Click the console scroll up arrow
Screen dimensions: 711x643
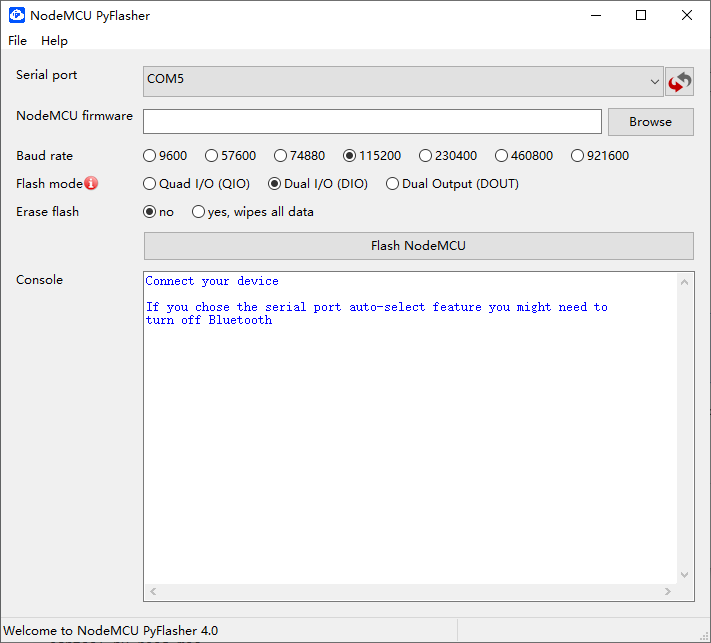(x=685, y=282)
